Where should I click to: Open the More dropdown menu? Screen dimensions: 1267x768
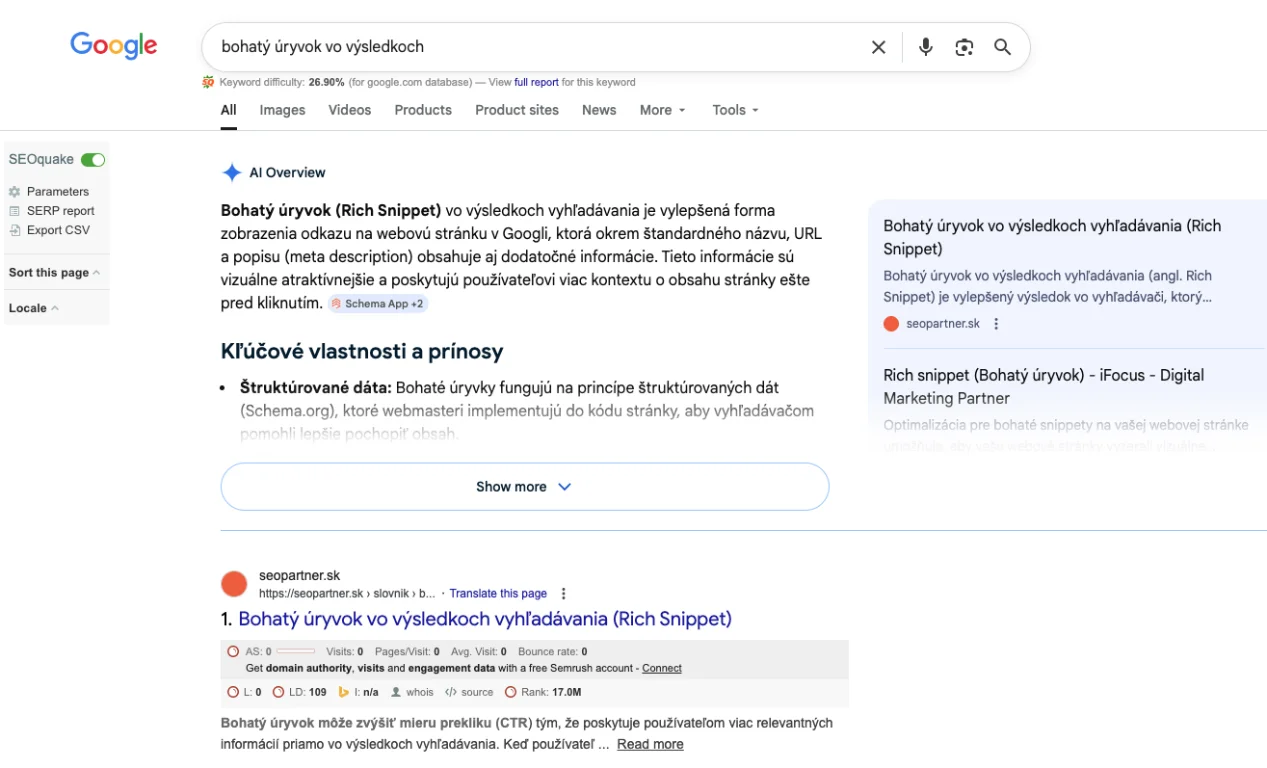point(662,110)
